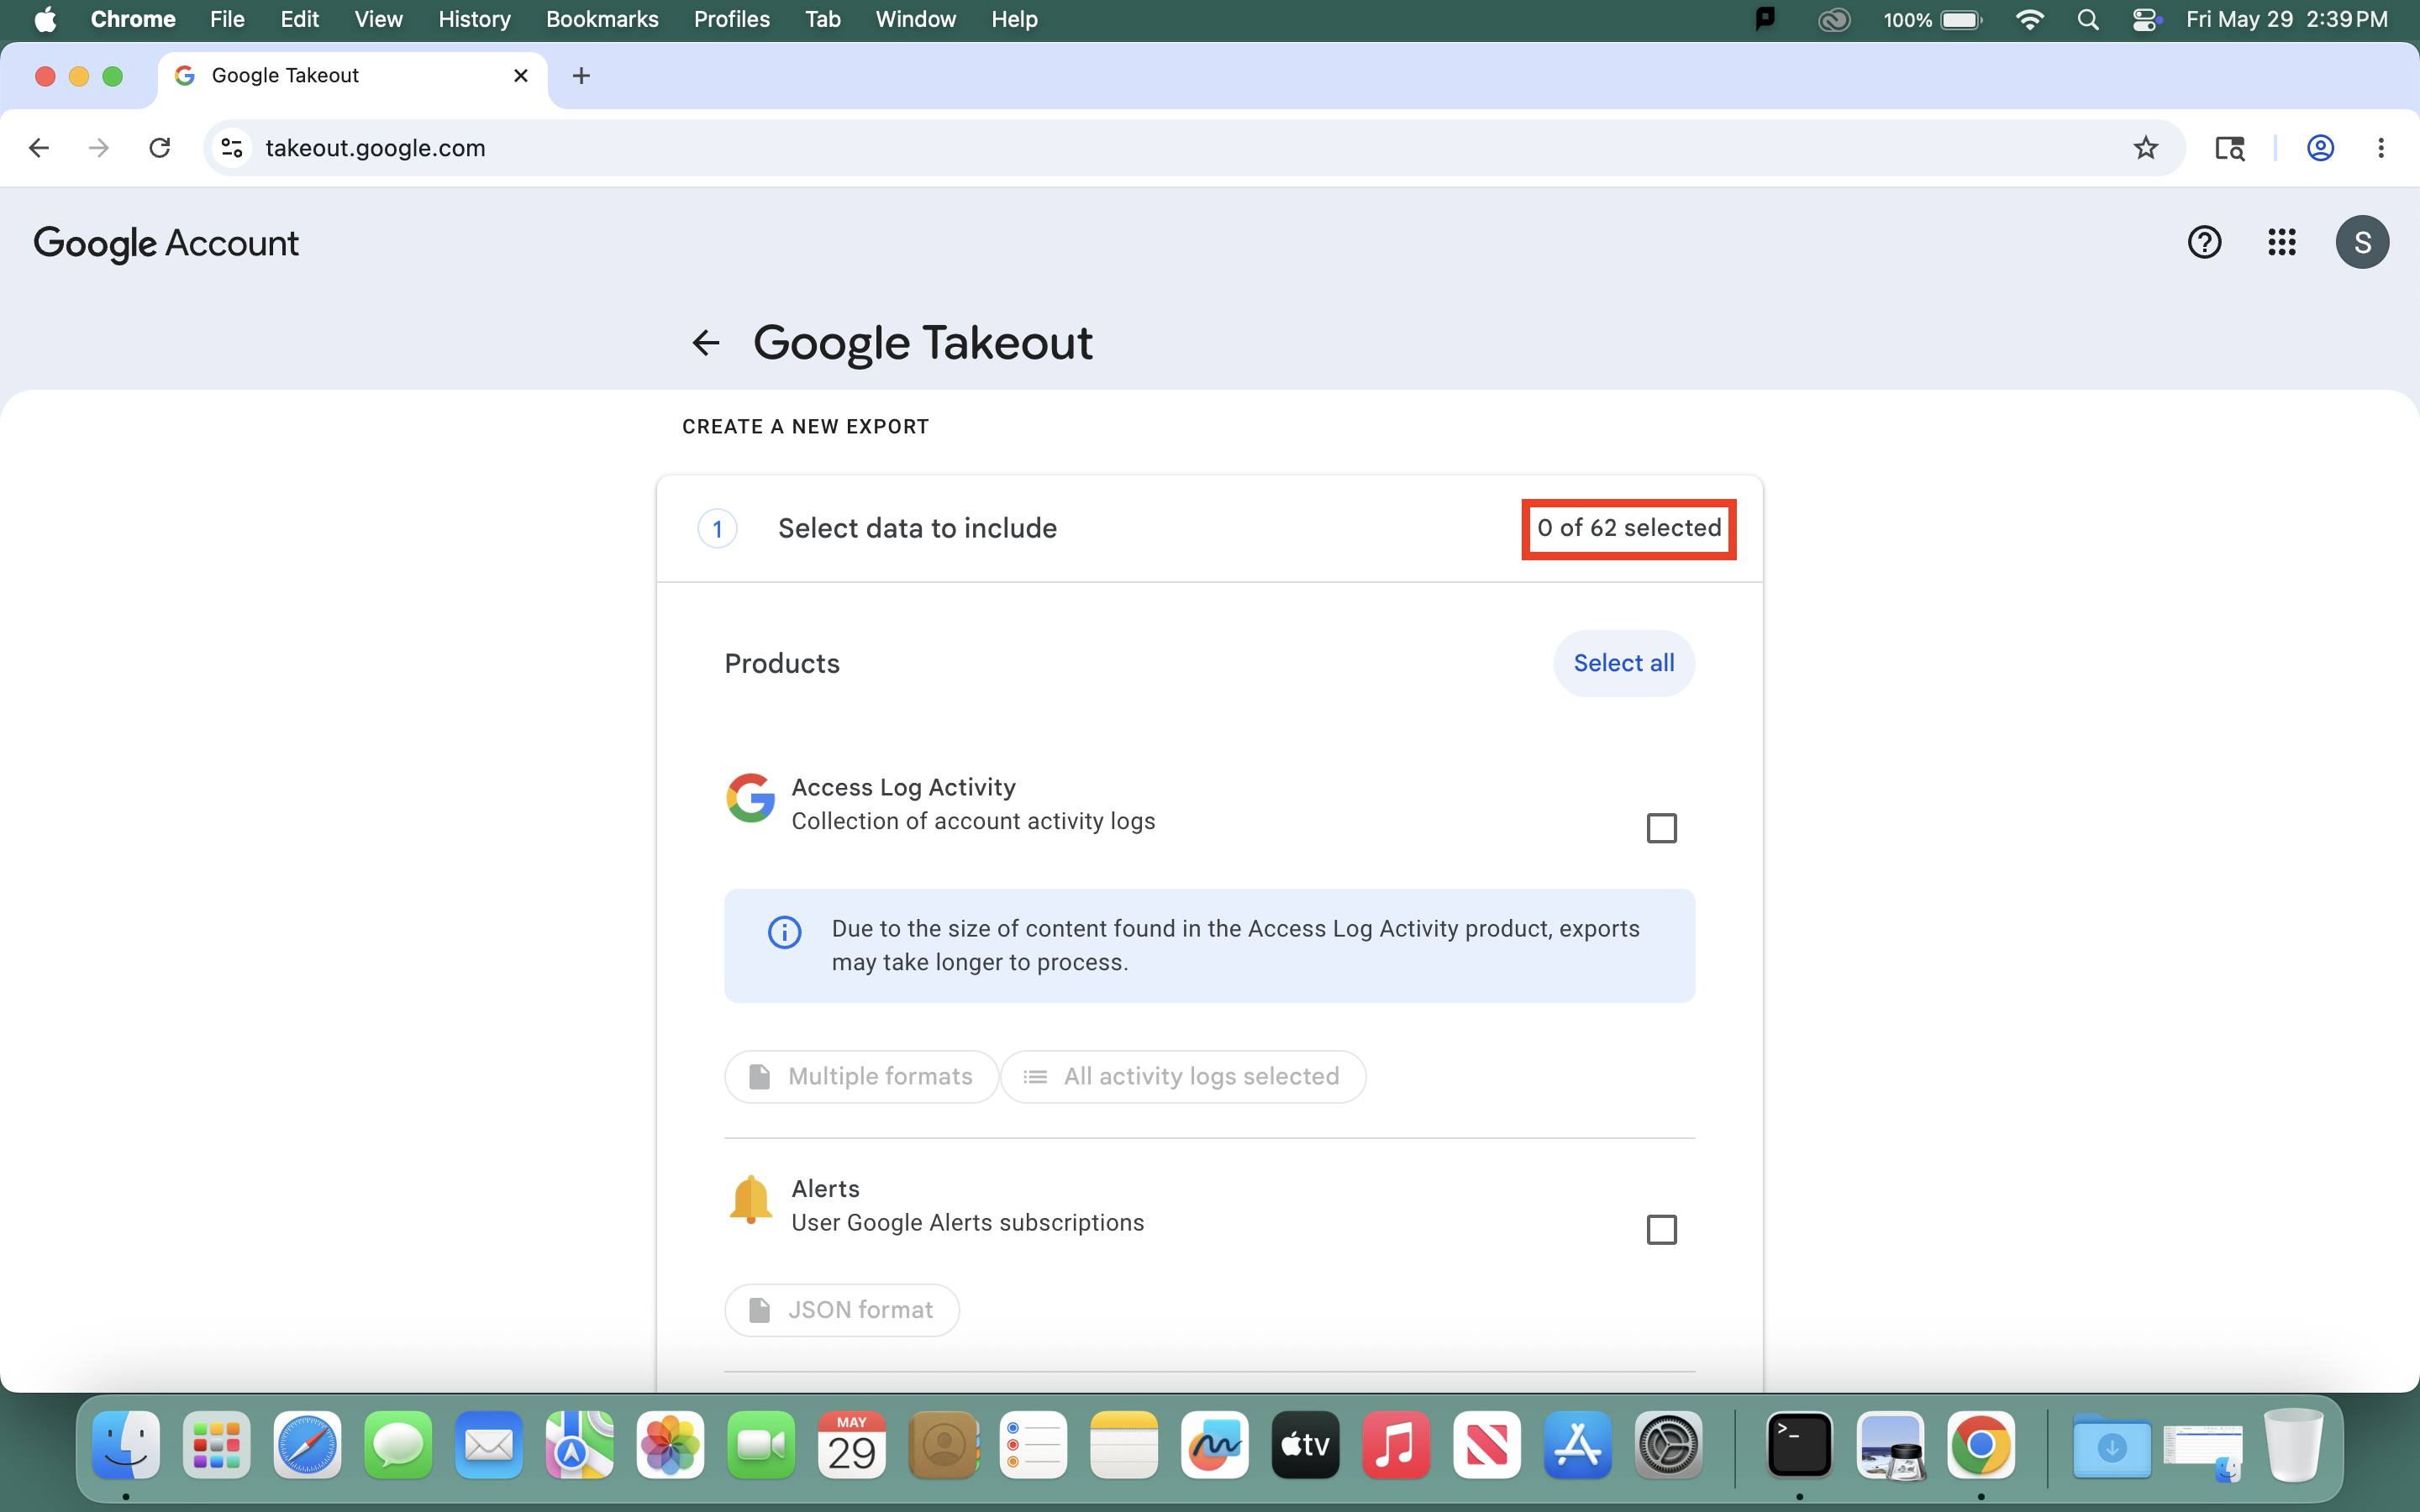2420x1512 pixels.
Task: Open the Trash in the Dock
Action: pos(2294,1445)
